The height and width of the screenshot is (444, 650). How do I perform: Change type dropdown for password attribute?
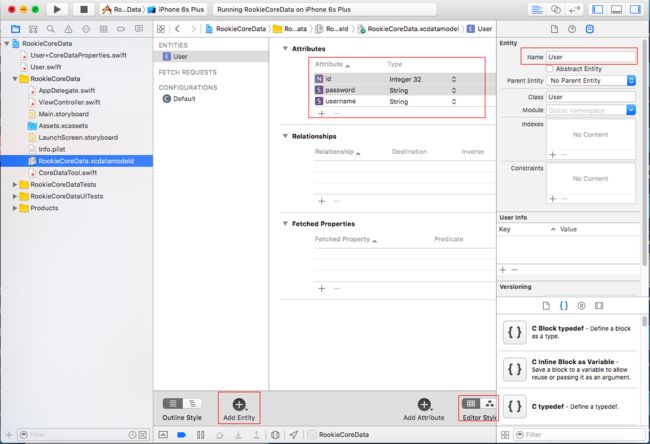tap(454, 90)
